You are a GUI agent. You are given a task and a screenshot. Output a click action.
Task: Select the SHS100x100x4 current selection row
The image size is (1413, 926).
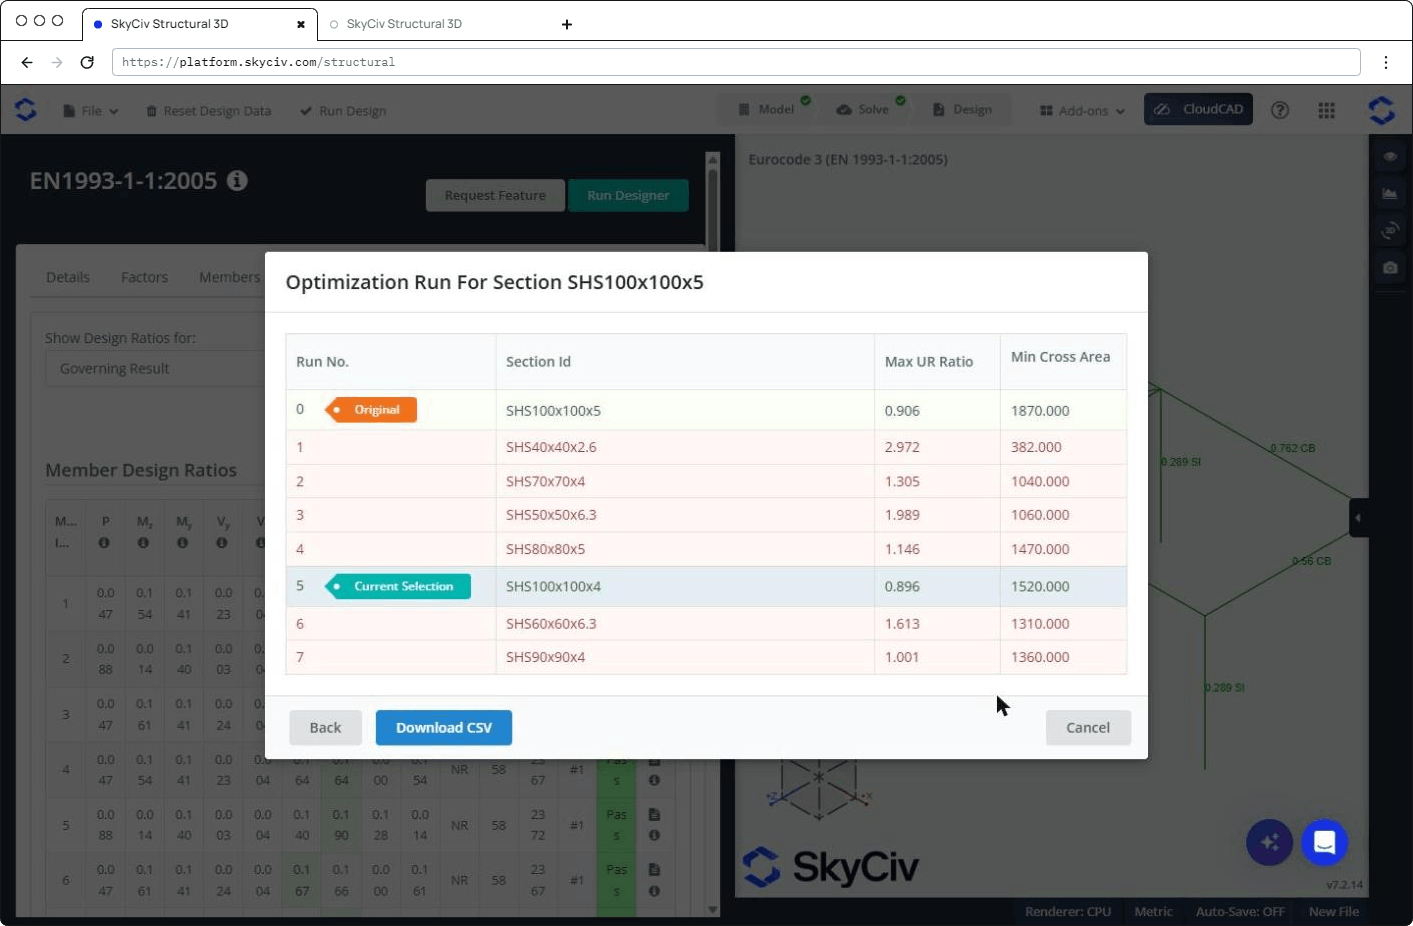coord(706,587)
